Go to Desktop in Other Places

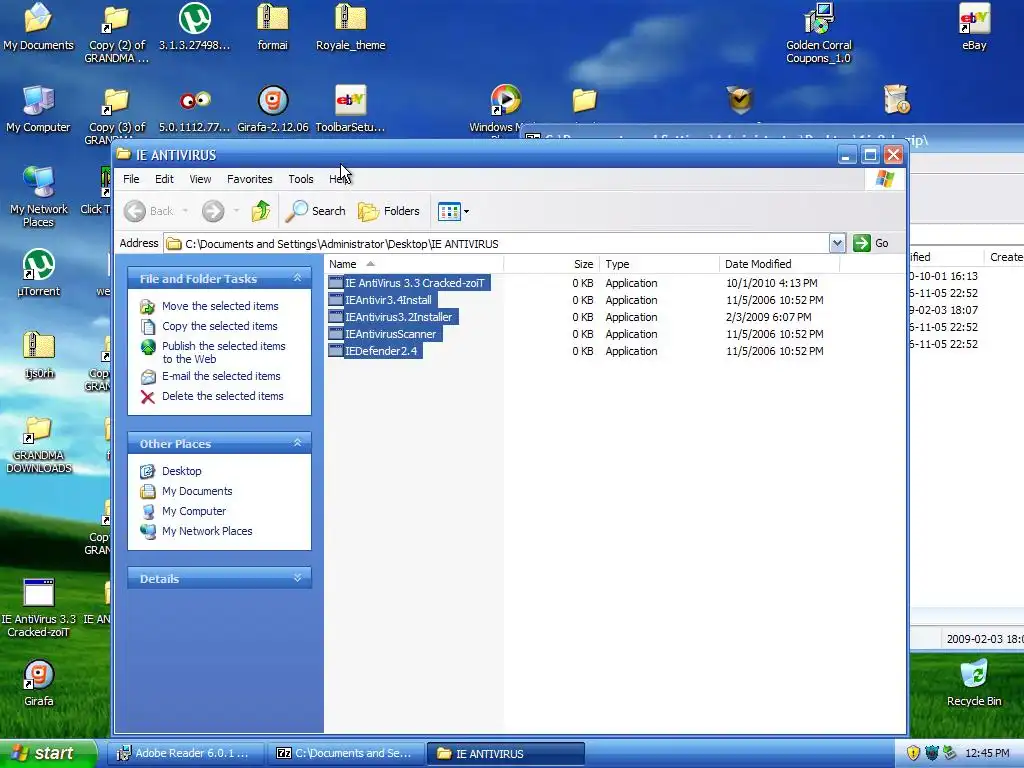pos(182,471)
